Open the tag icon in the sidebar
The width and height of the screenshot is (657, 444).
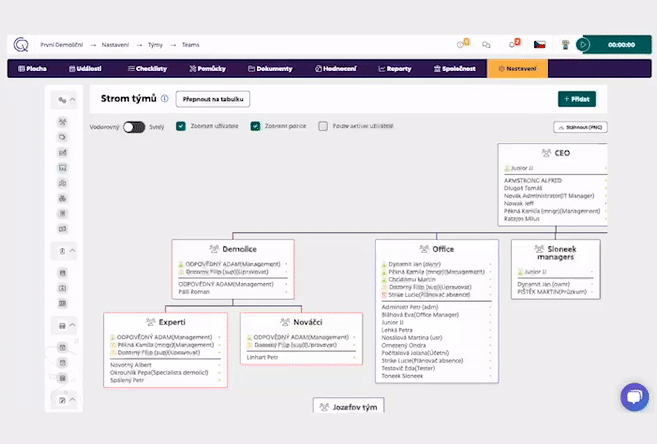click(62, 137)
